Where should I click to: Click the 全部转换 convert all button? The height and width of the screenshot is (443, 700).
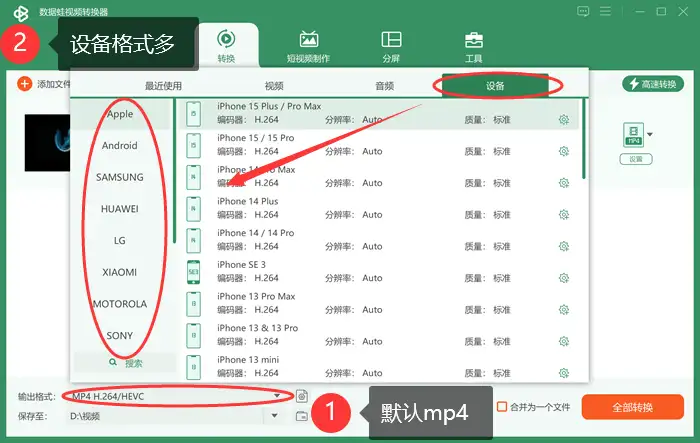[633, 407]
